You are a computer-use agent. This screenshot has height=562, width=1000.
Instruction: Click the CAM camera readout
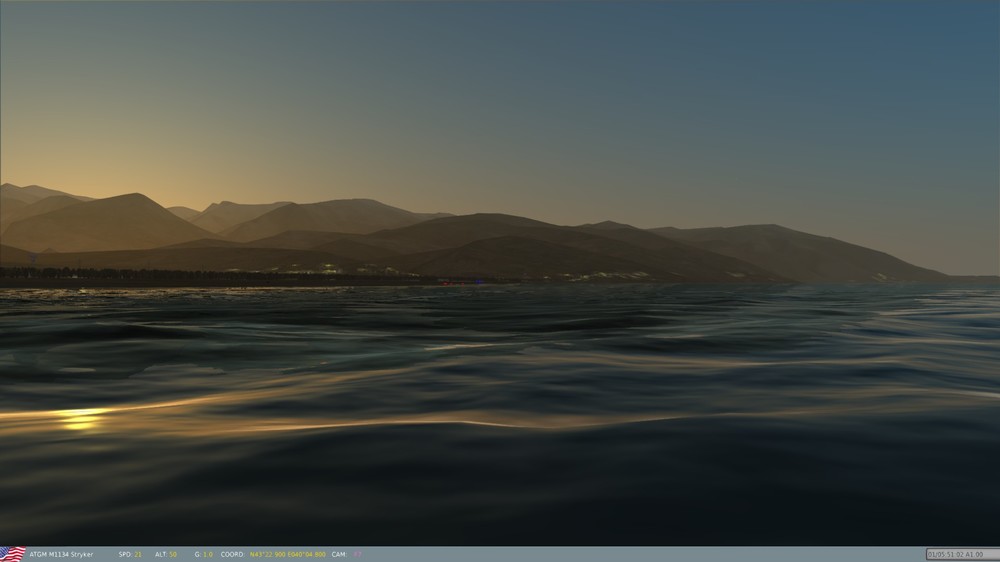[347, 554]
